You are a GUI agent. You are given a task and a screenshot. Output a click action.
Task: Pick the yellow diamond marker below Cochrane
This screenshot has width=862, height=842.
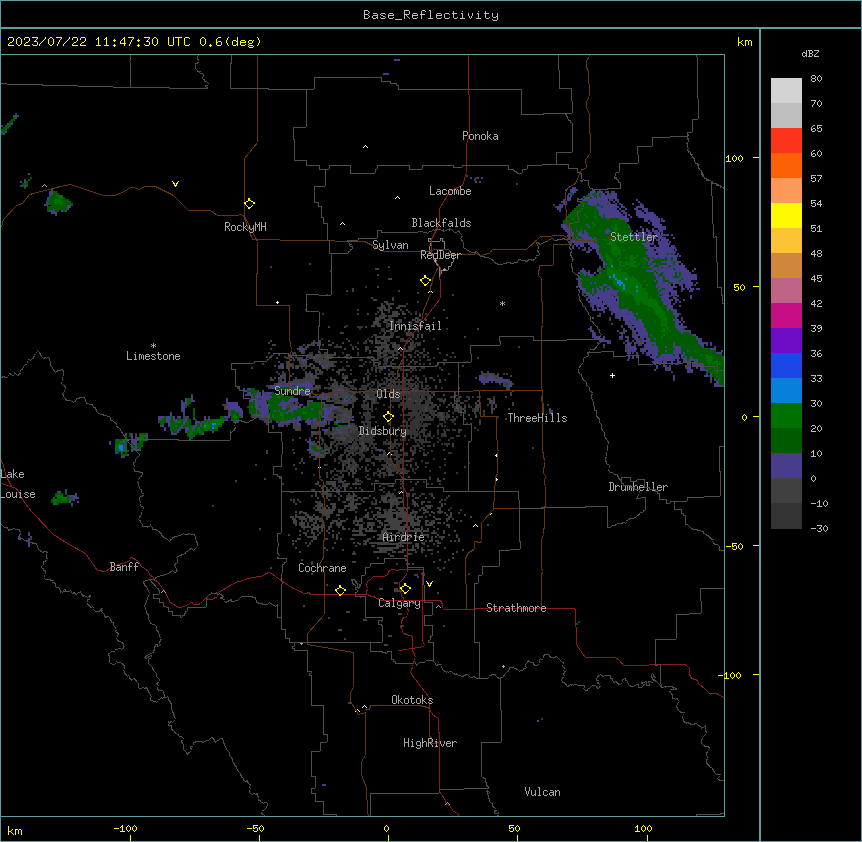click(x=340, y=590)
